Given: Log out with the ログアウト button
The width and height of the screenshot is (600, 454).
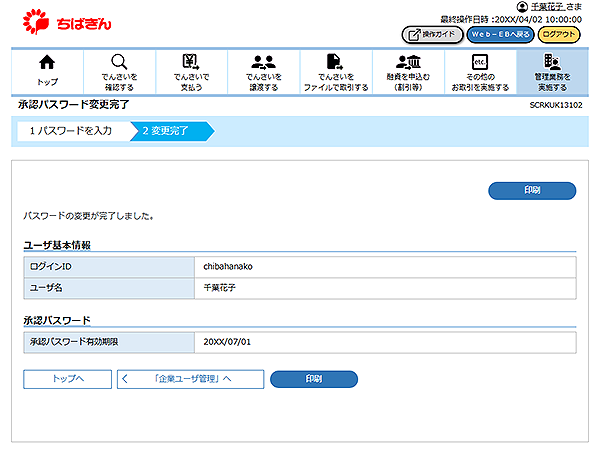Looking at the screenshot, I should [x=559, y=35].
